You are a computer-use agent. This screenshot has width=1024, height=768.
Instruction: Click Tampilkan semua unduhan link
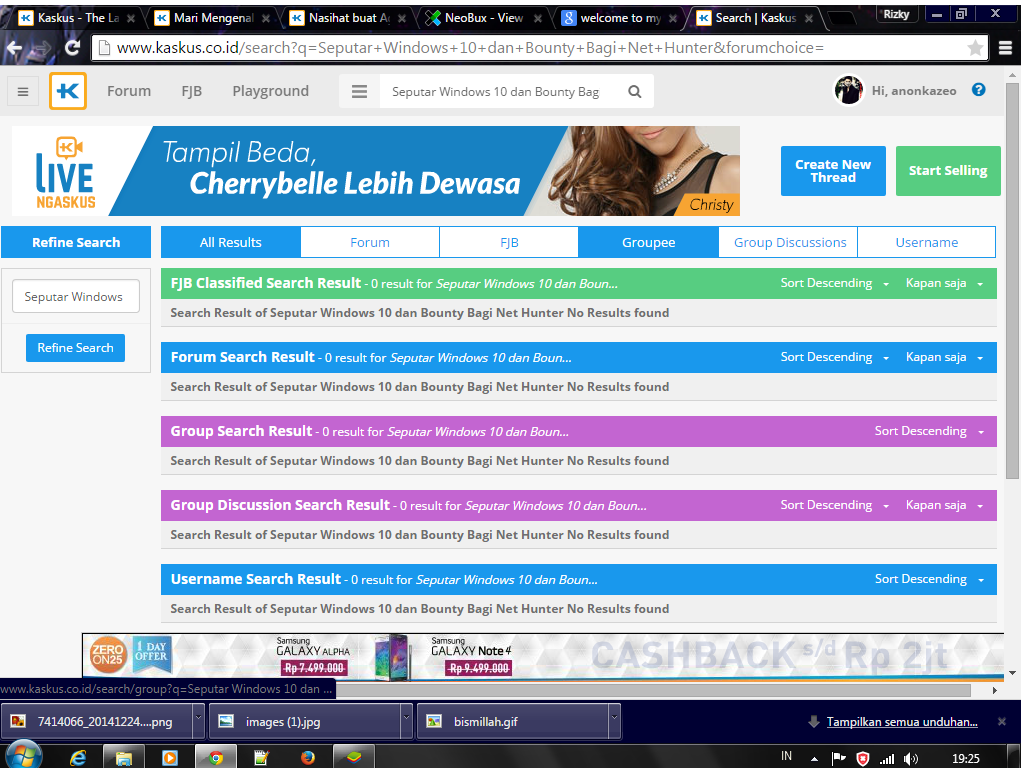point(902,722)
